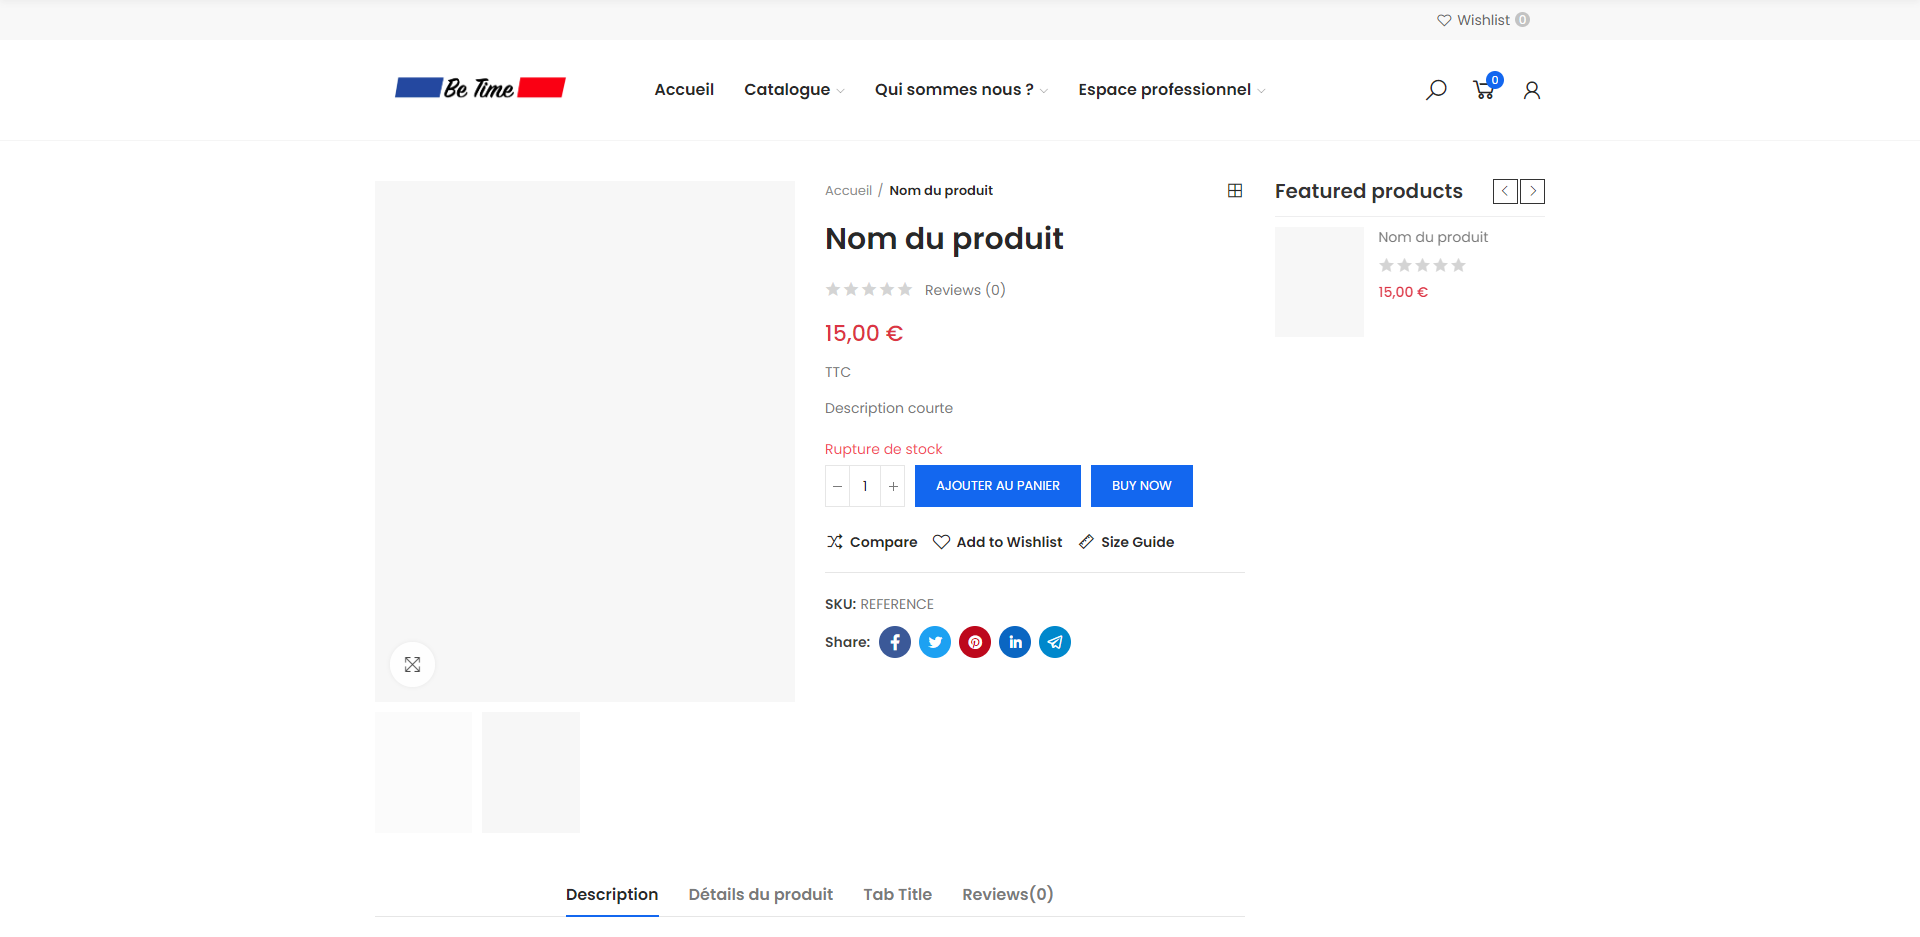Click the Be Time logo
The image size is (1920, 937).
(480, 88)
